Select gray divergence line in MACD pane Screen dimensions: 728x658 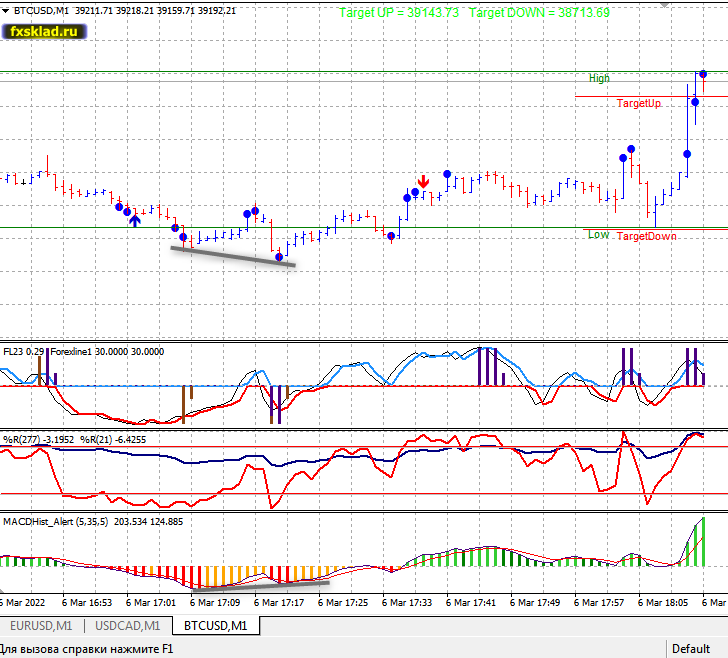260,586
